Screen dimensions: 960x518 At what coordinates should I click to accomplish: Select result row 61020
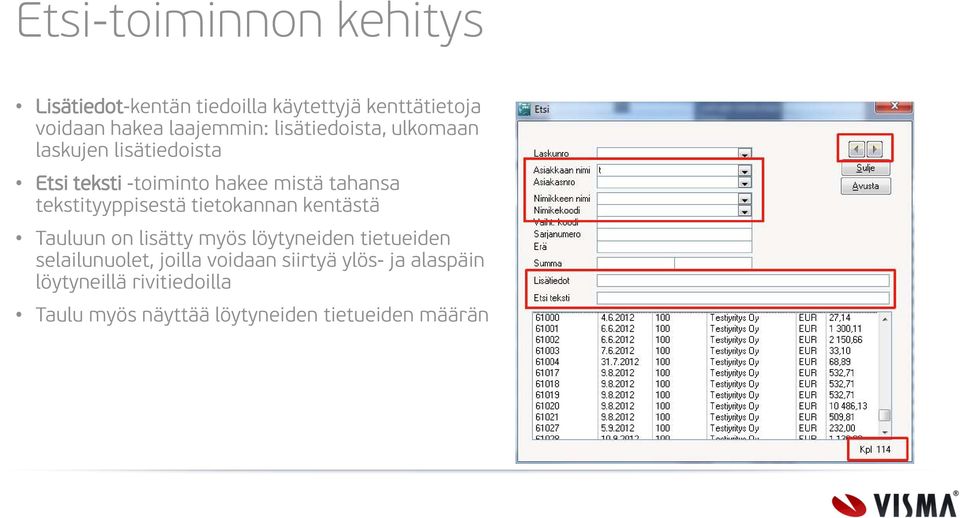pos(706,406)
